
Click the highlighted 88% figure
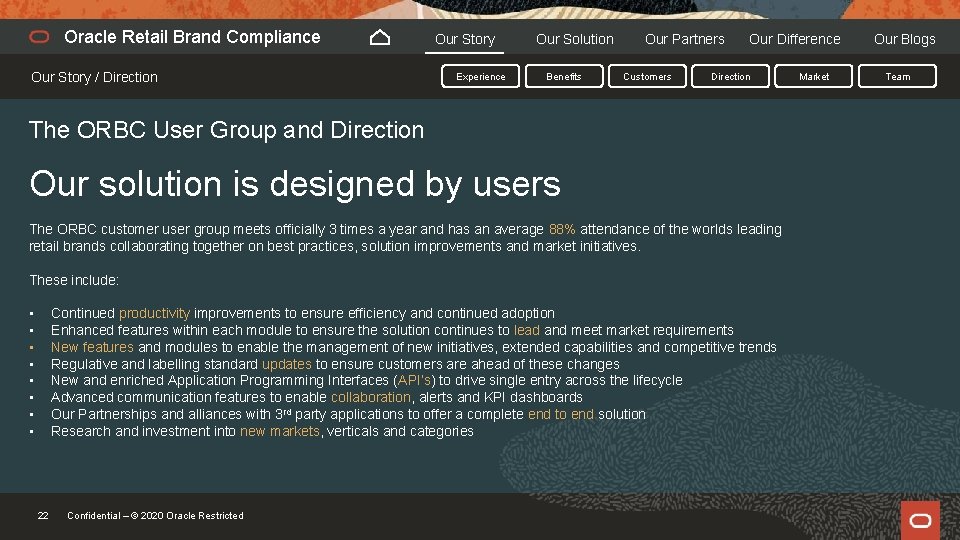pyautogui.click(x=562, y=229)
